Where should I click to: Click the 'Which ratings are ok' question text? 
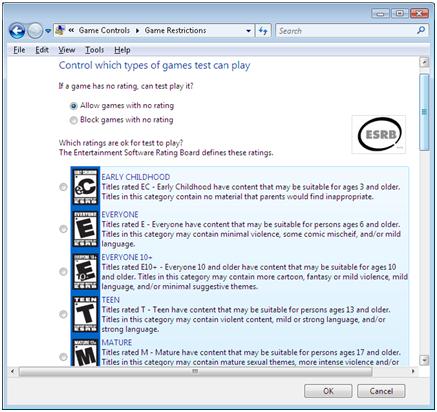[121, 143]
